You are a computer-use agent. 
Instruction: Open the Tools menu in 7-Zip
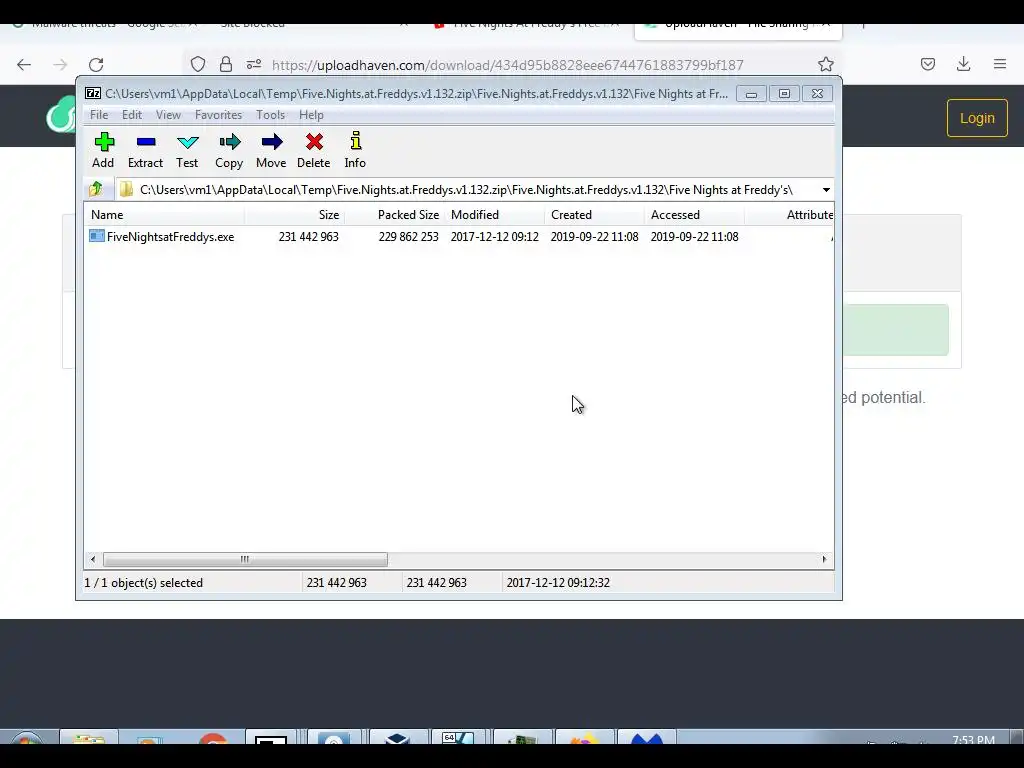pos(270,115)
